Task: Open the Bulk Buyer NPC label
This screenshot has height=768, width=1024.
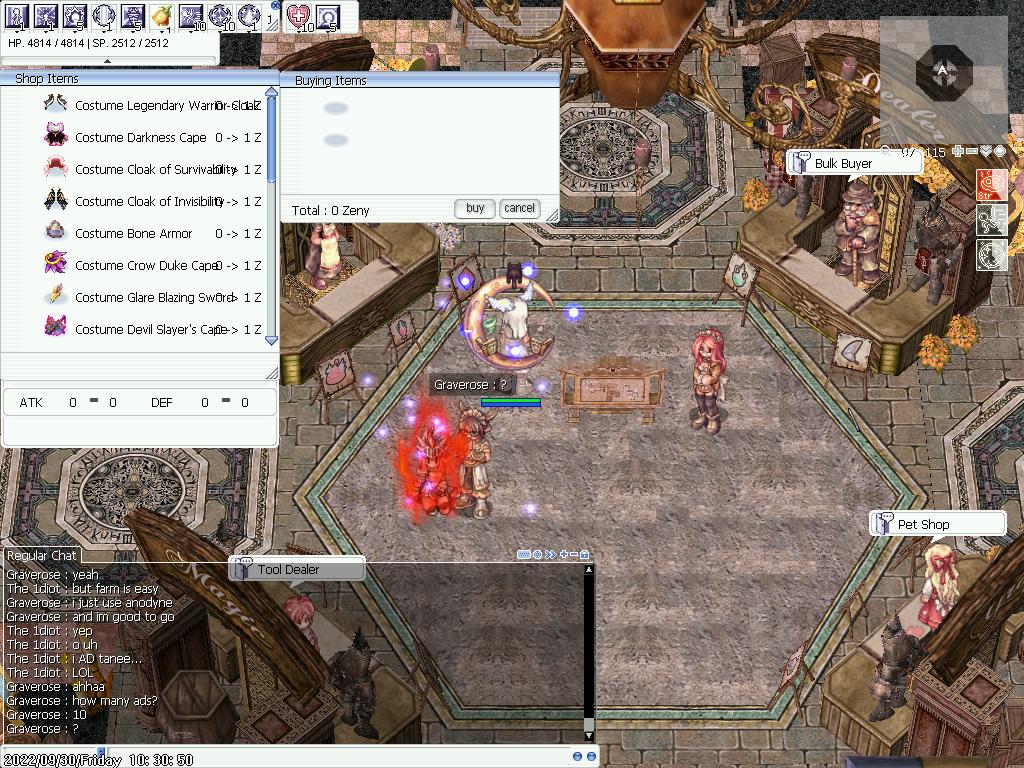Action: click(x=843, y=163)
